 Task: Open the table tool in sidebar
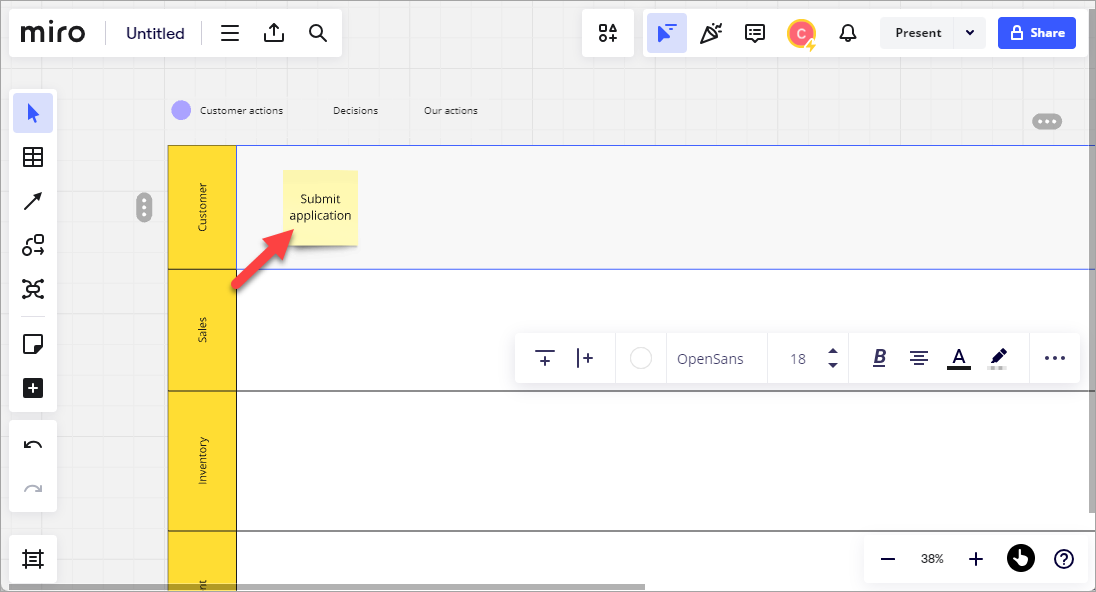pyautogui.click(x=33, y=157)
